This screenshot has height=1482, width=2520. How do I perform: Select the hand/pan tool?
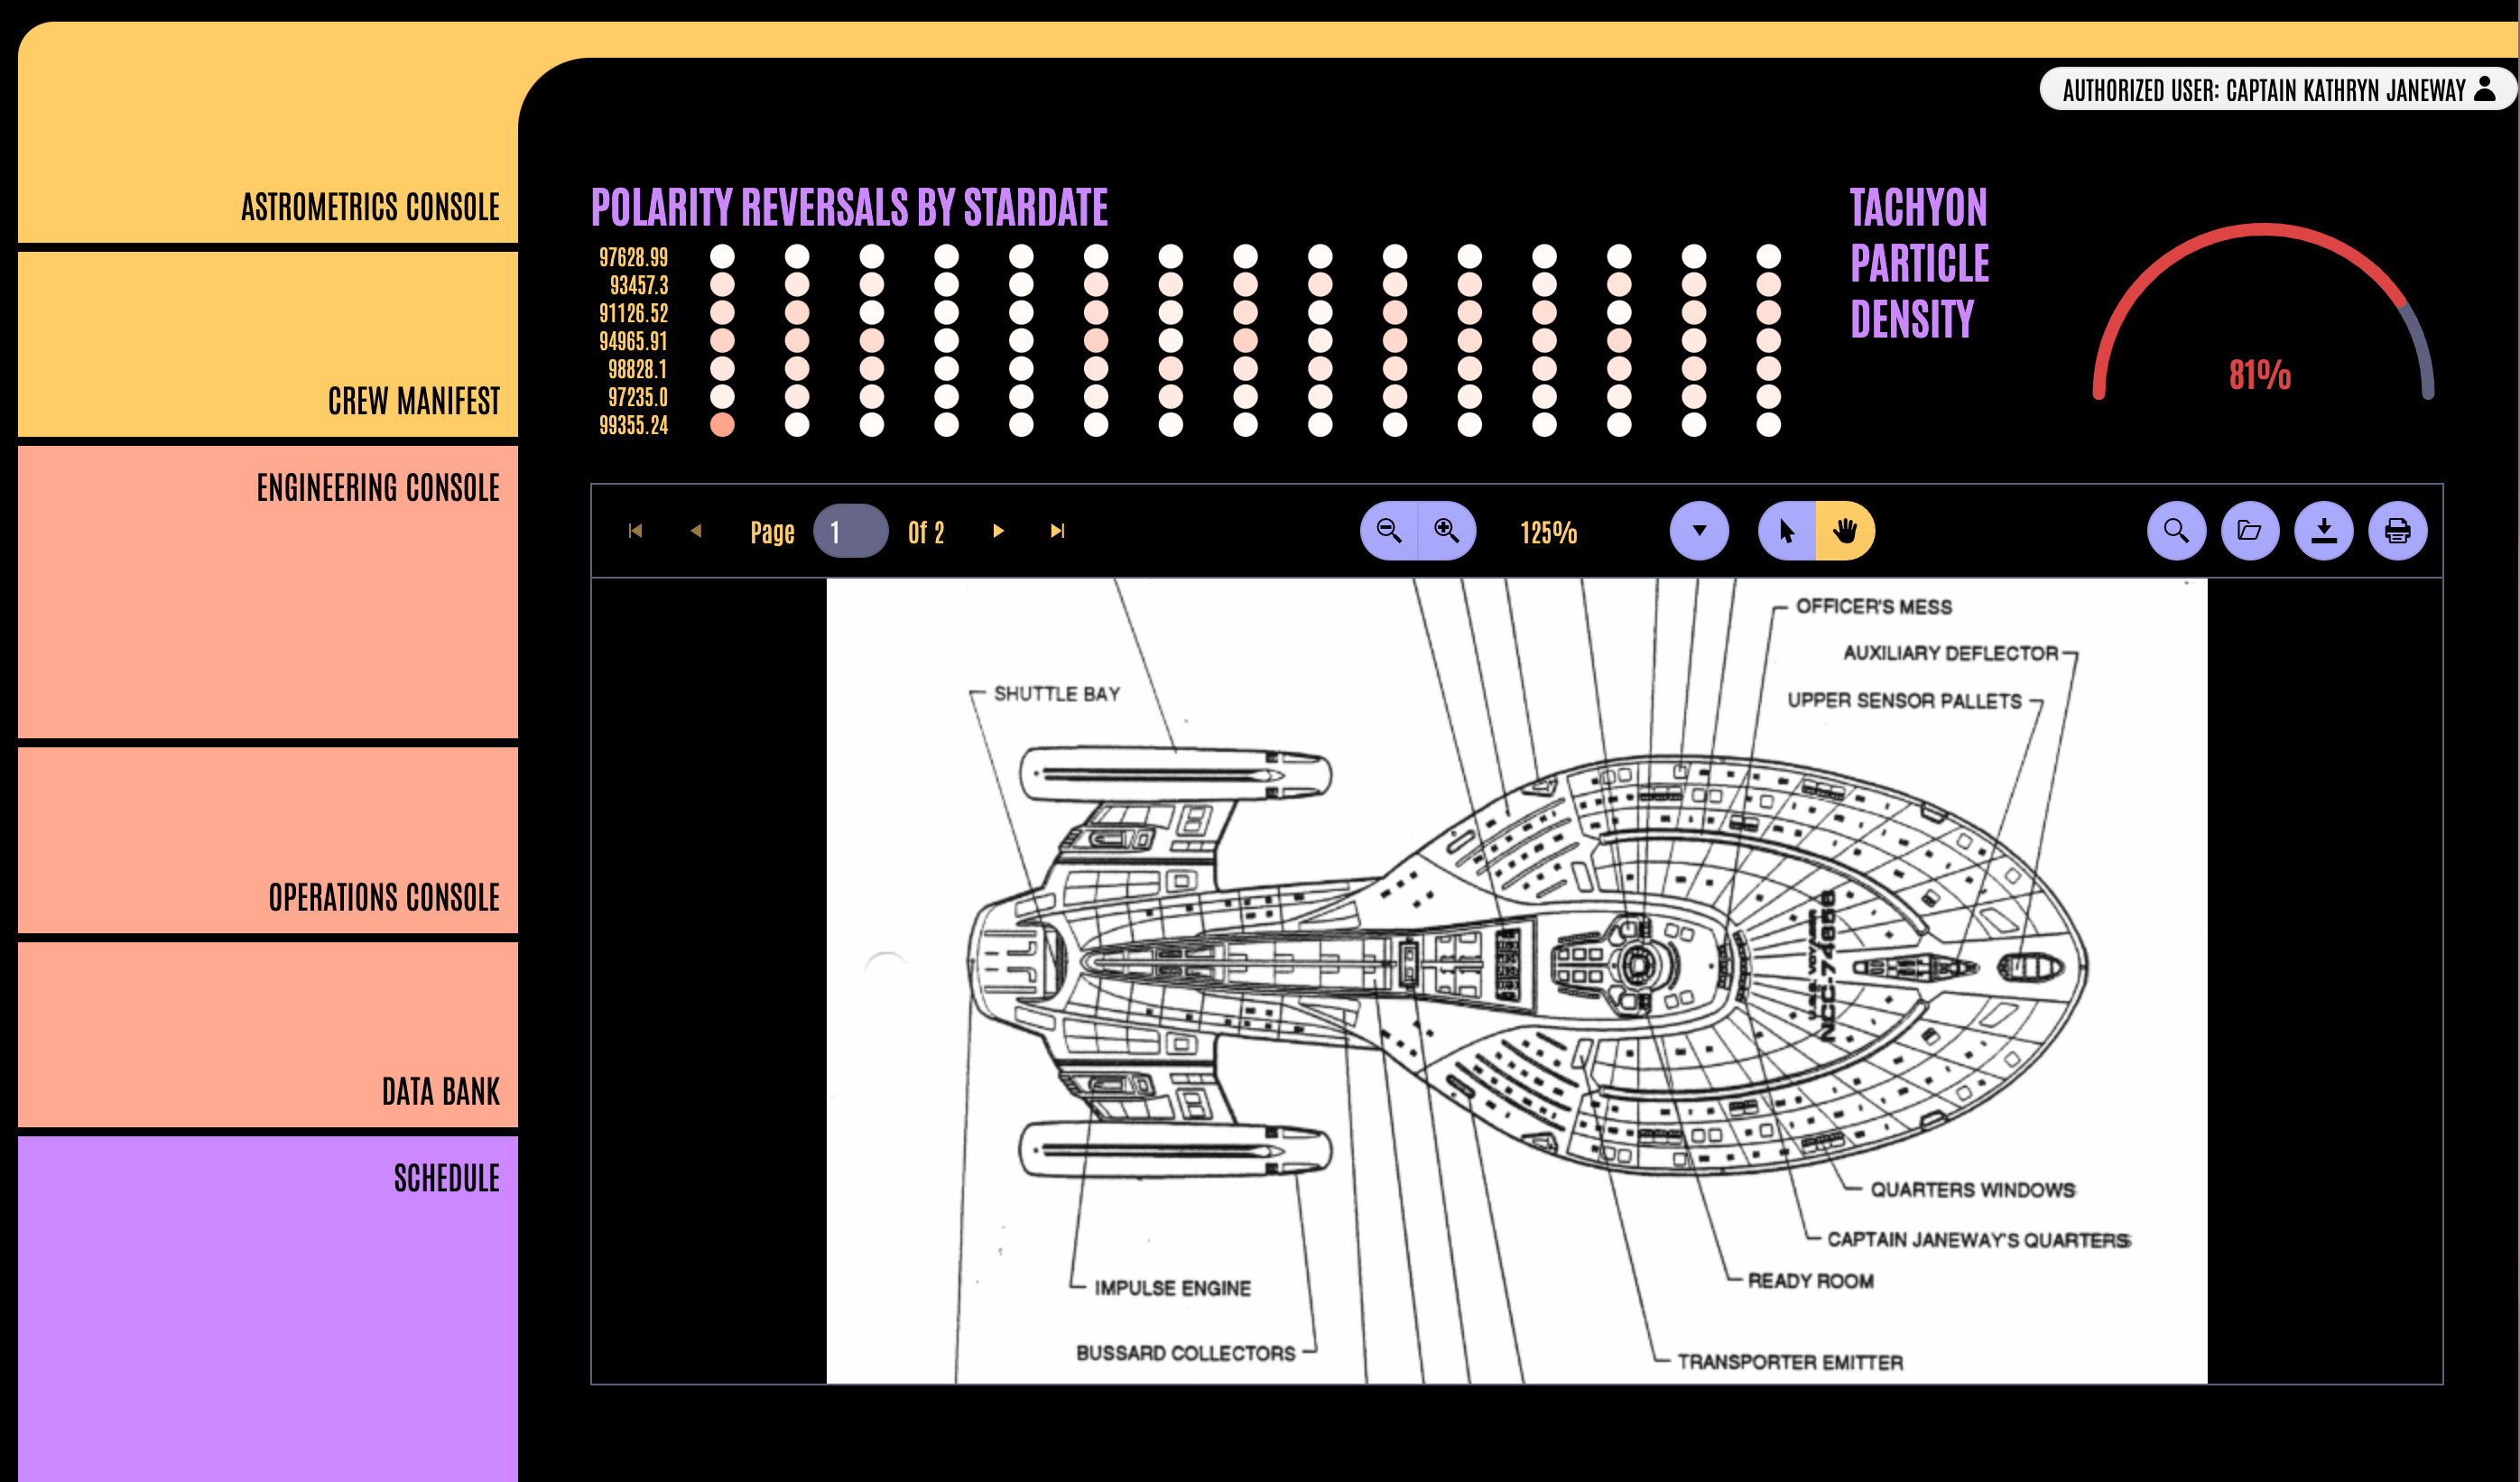click(x=1847, y=529)
